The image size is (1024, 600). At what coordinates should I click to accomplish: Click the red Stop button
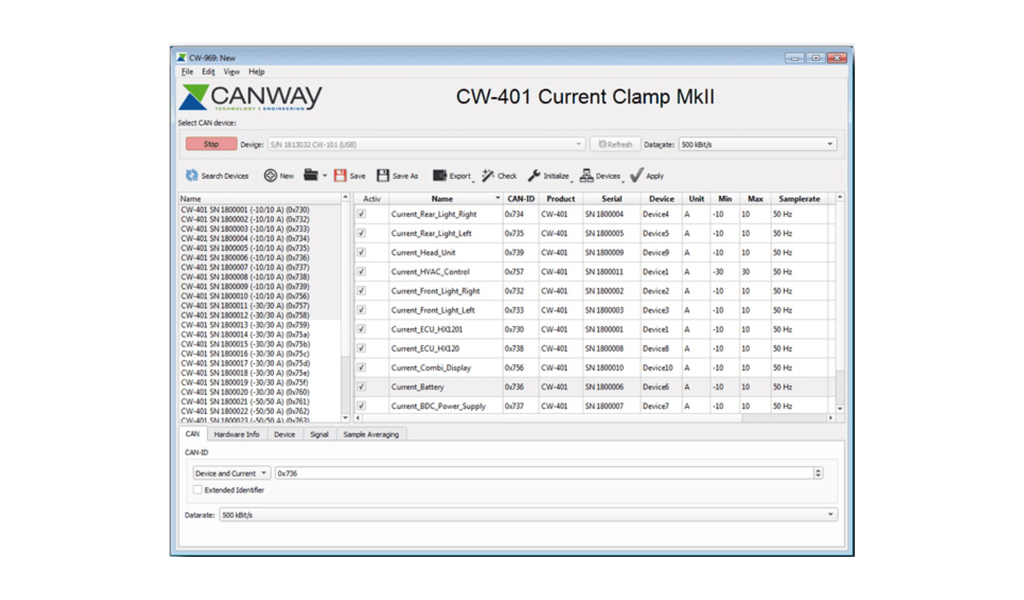click(211, 144)
